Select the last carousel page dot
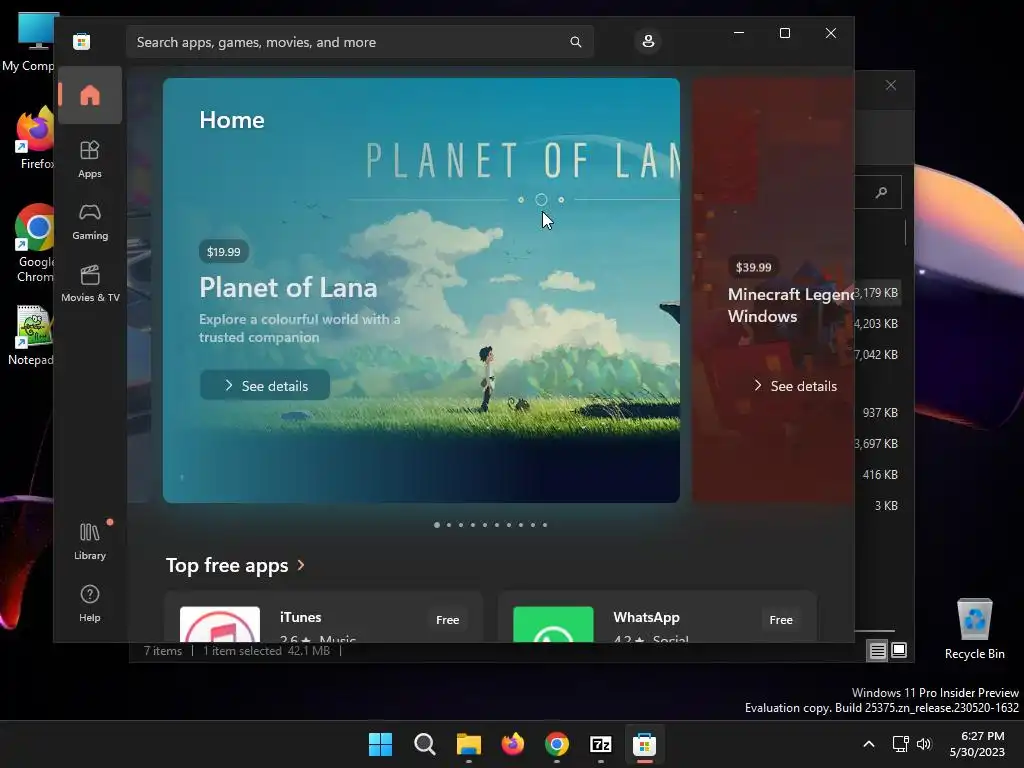The width and height of the screenshot is (1024, 768). tap(545, 524)
